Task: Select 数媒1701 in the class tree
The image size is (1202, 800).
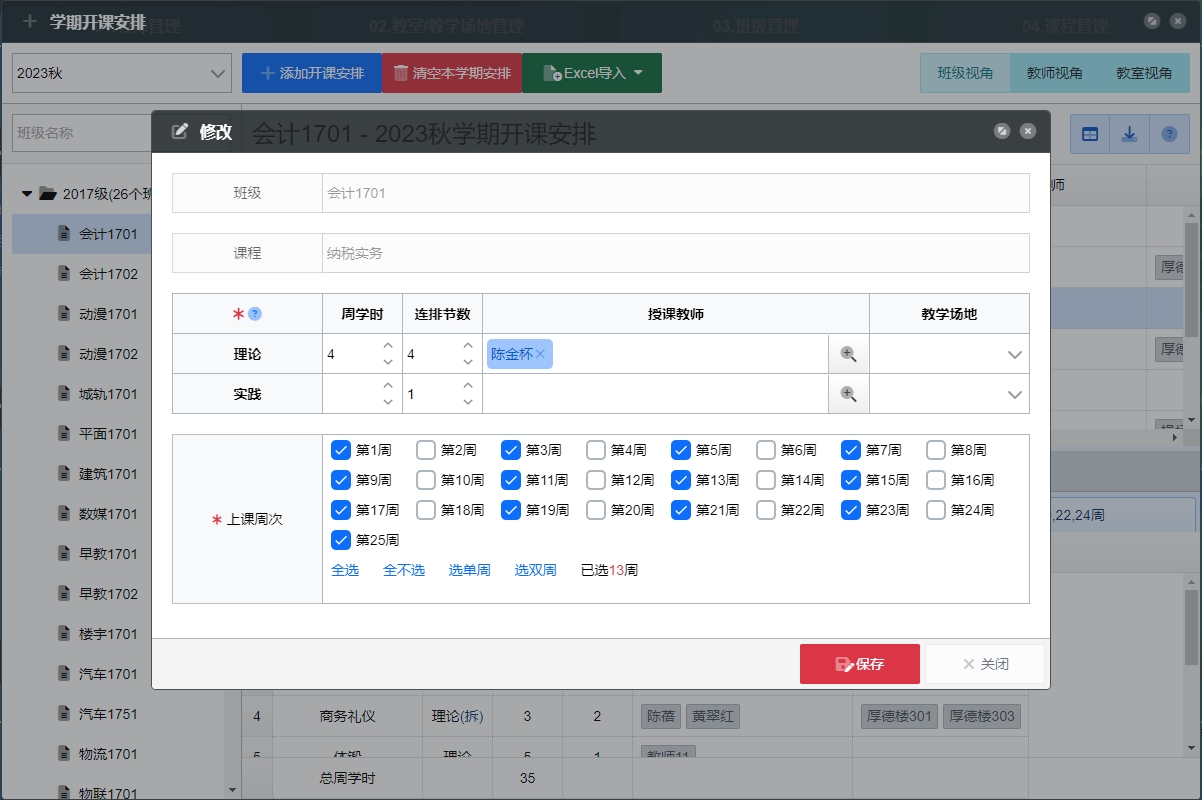Action: coord(108,514)
